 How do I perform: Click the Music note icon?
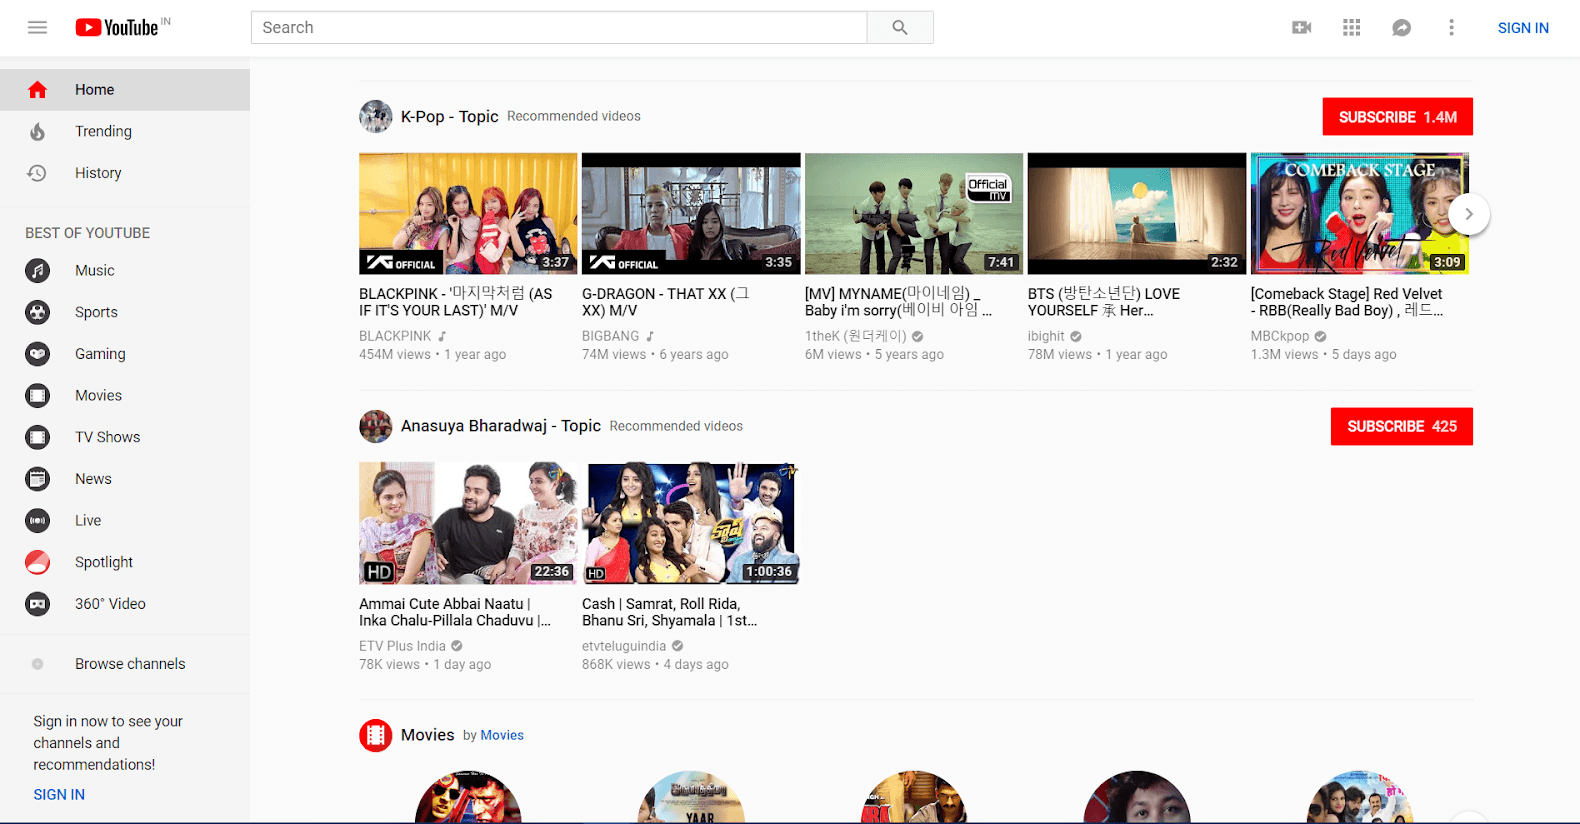[37, 270]
